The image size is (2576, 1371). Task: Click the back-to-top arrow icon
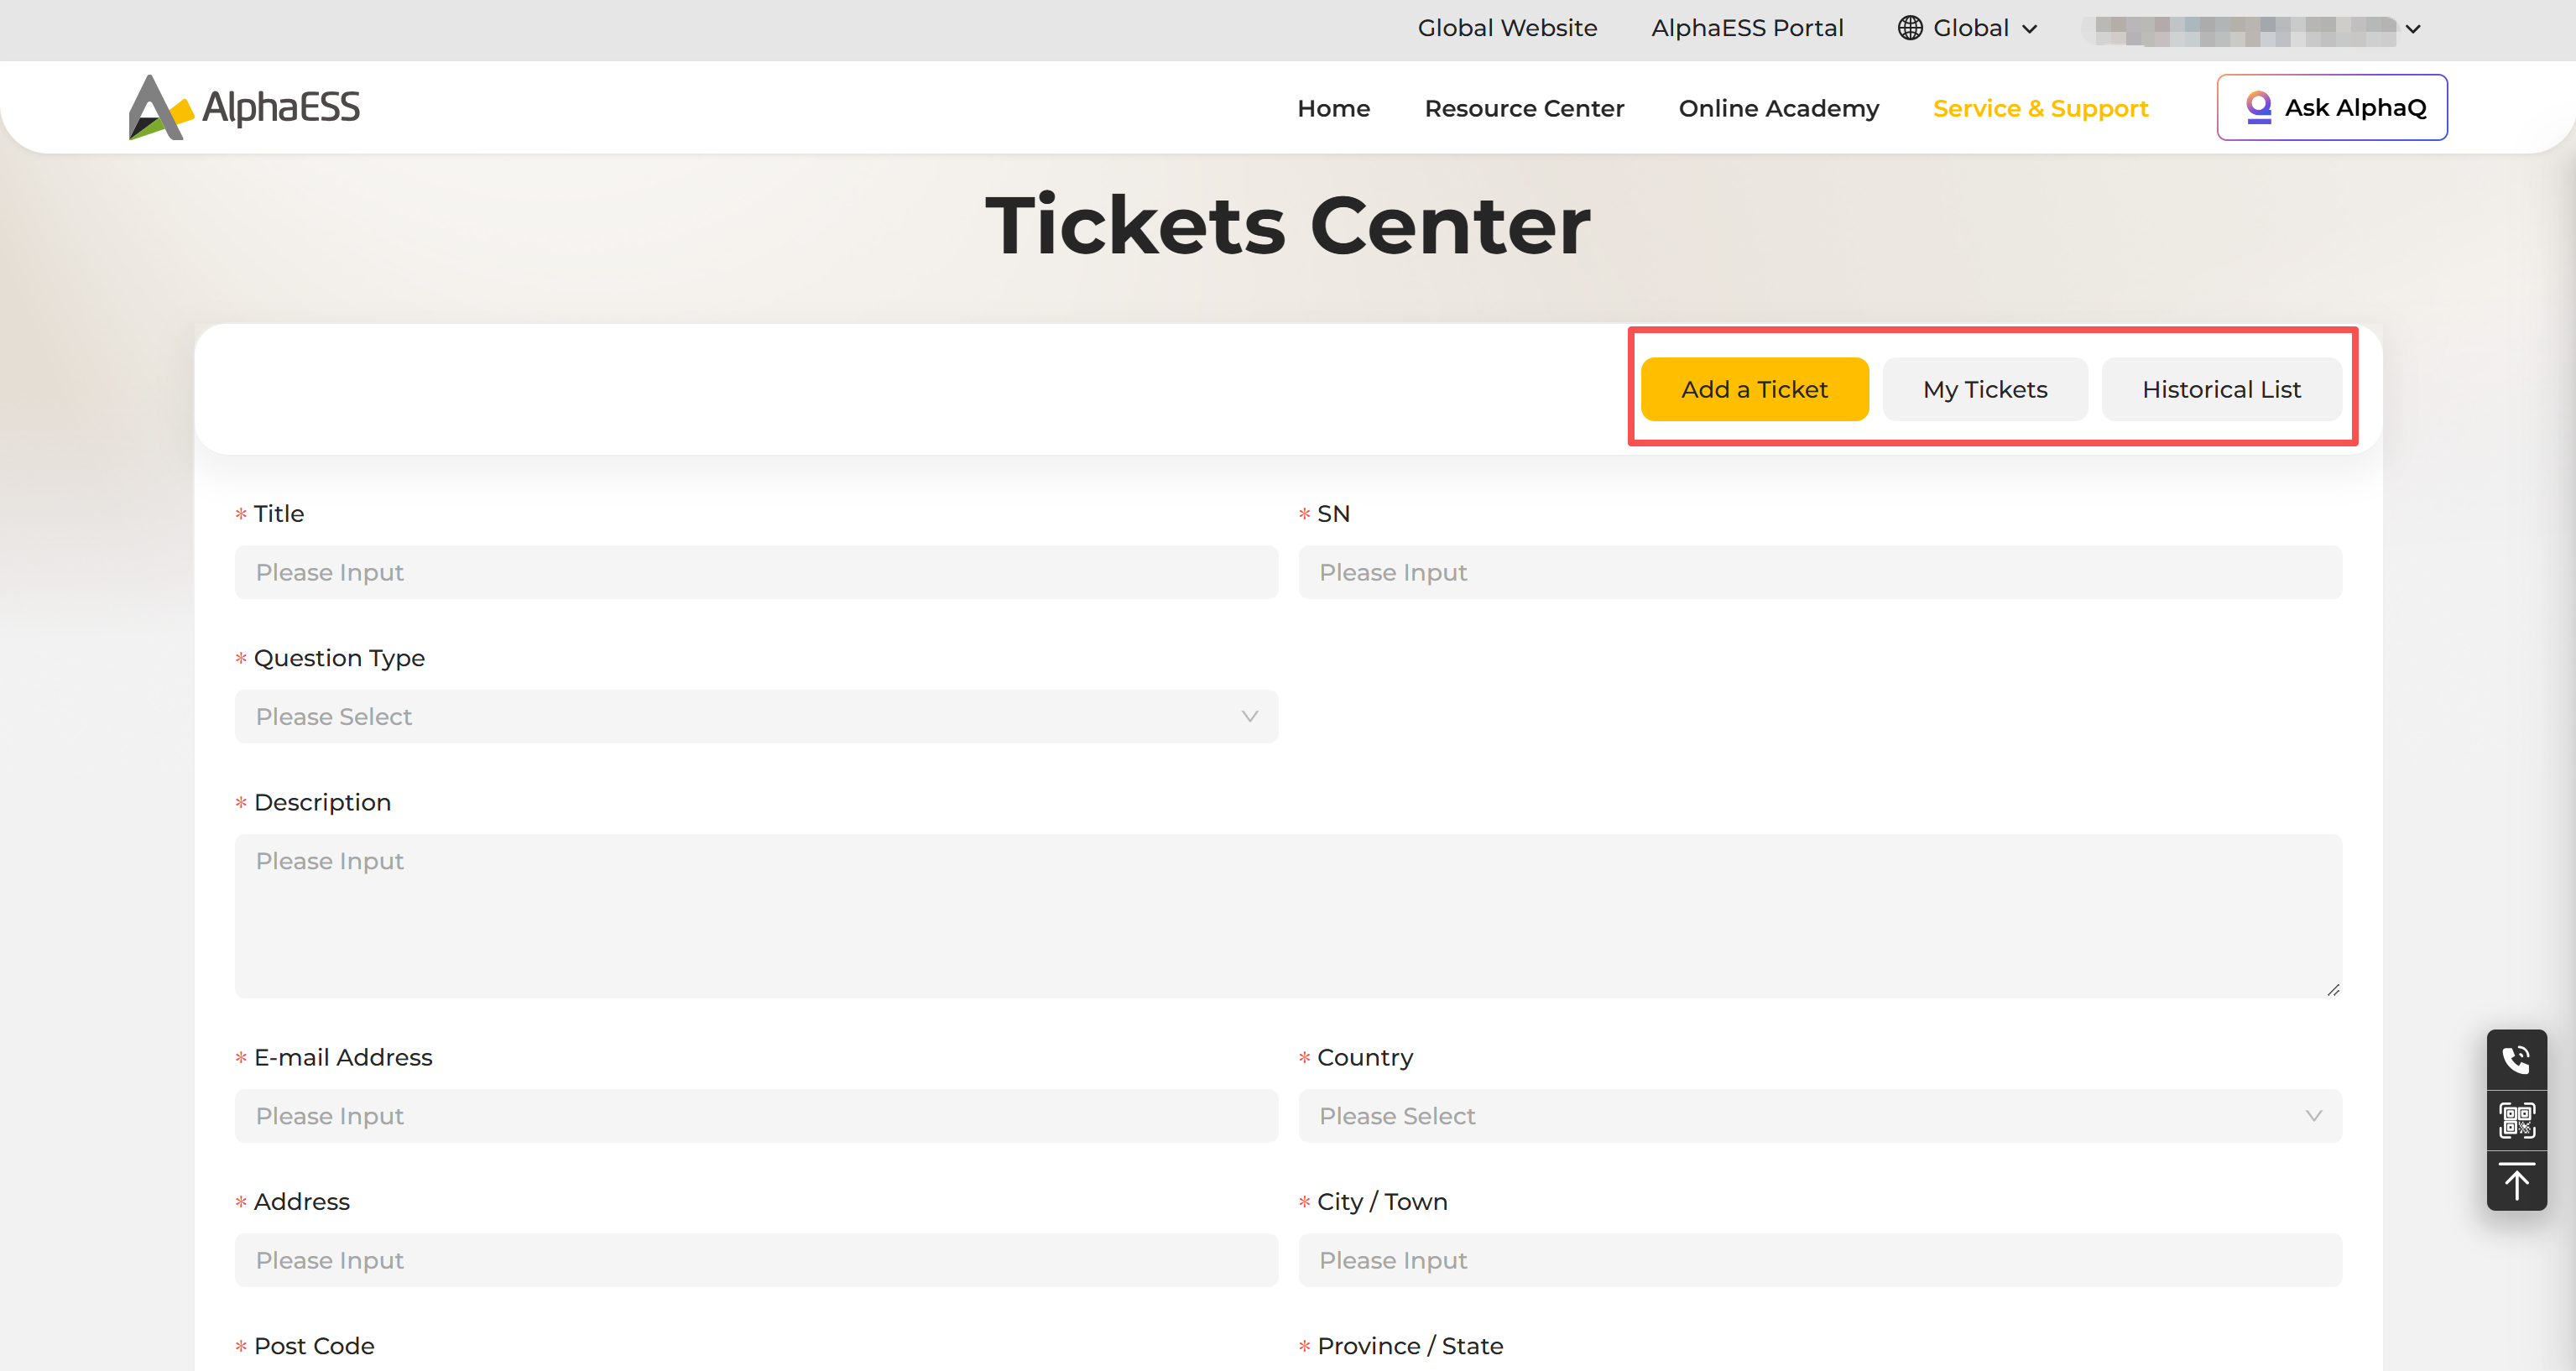click(2516, 1182)
